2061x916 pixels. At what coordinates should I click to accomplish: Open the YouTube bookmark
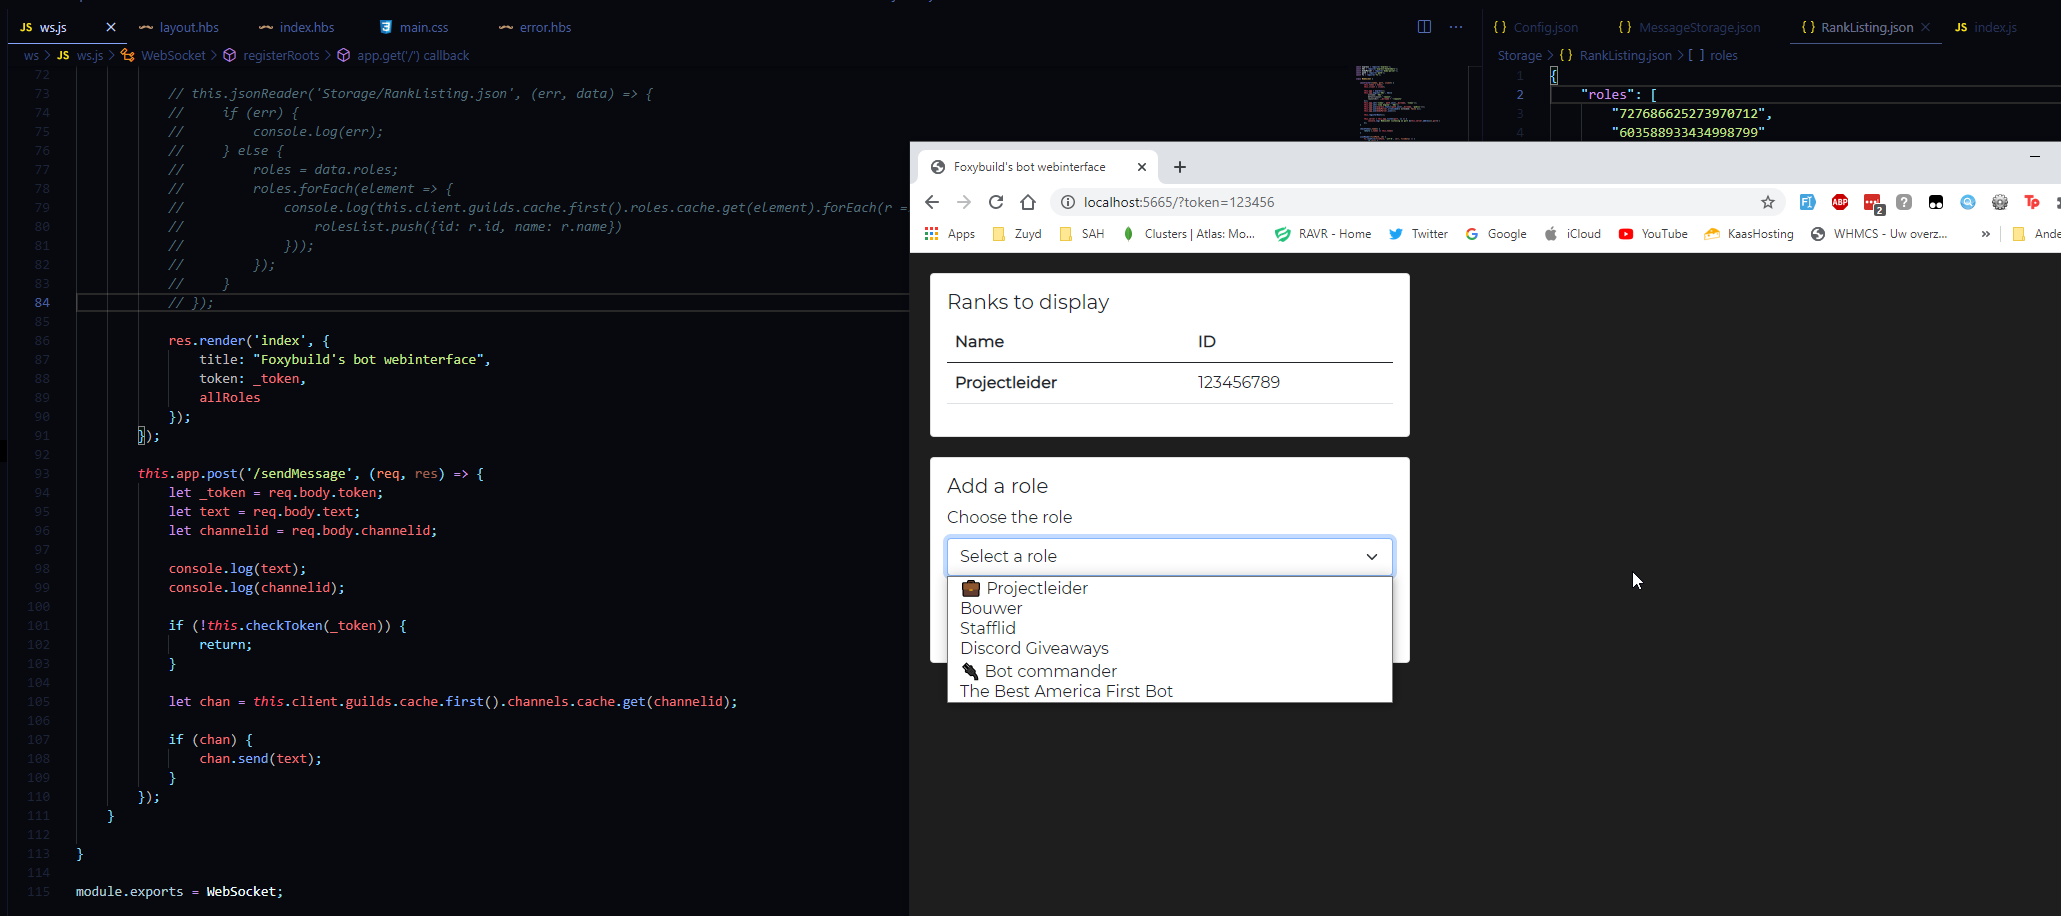pos(1653,234)
